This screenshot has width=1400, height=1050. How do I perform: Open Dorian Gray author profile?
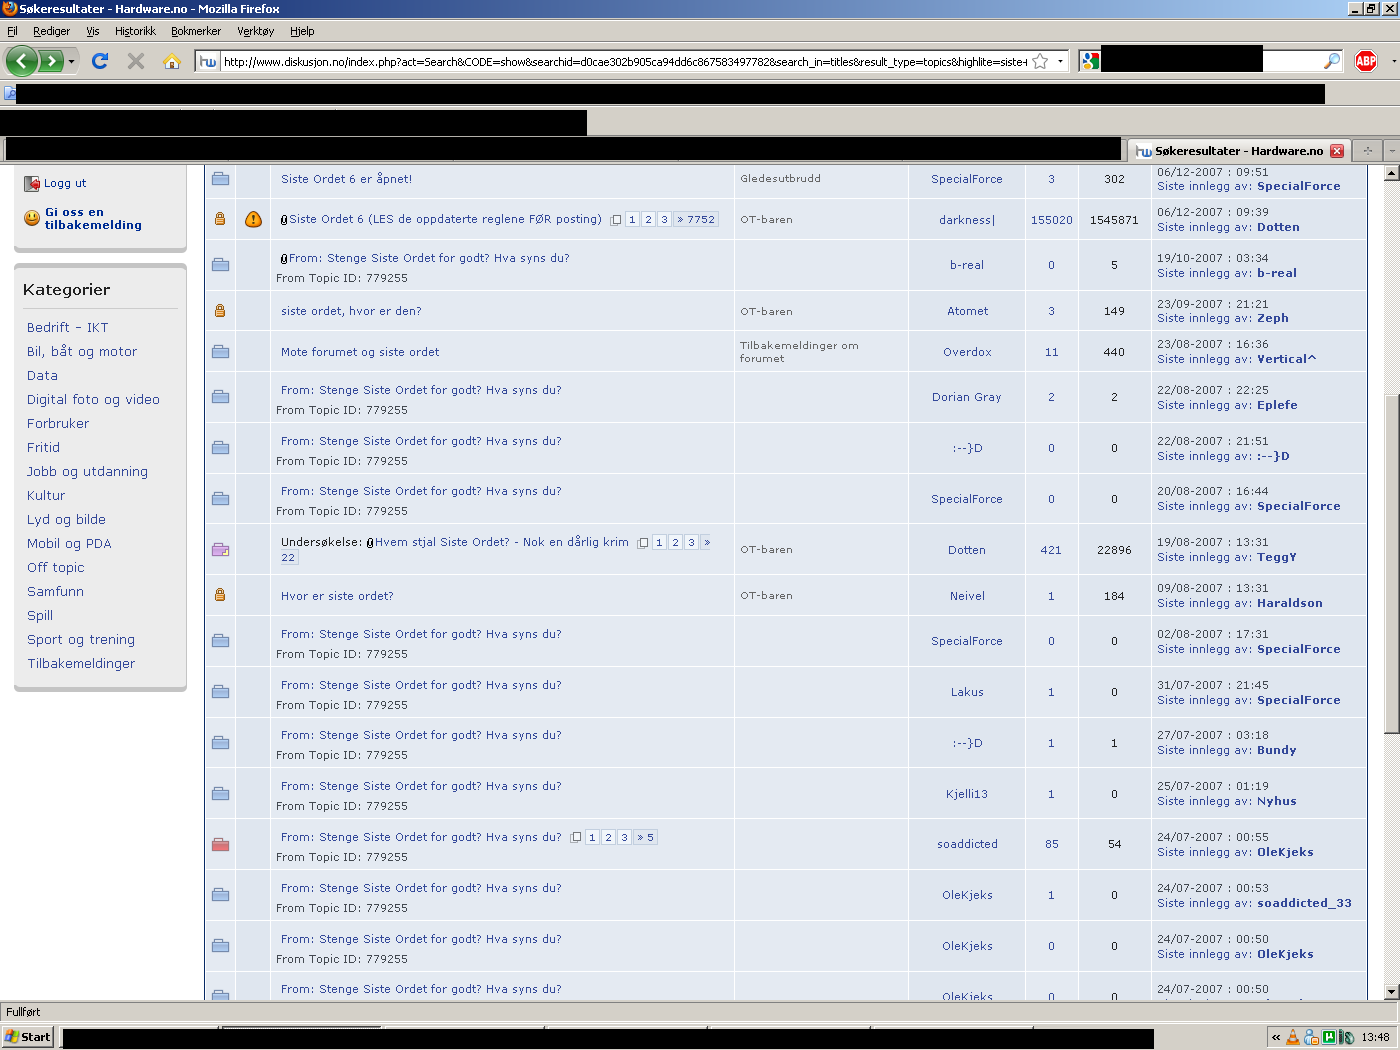(966, 397)
